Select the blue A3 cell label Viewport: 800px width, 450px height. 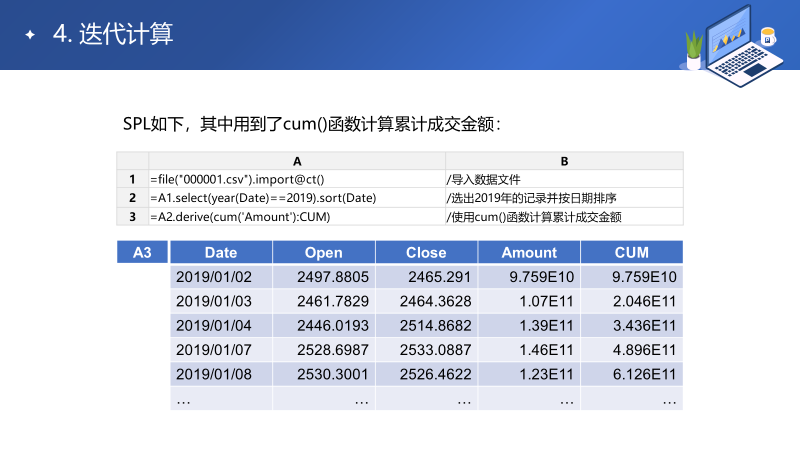point(141,253)
